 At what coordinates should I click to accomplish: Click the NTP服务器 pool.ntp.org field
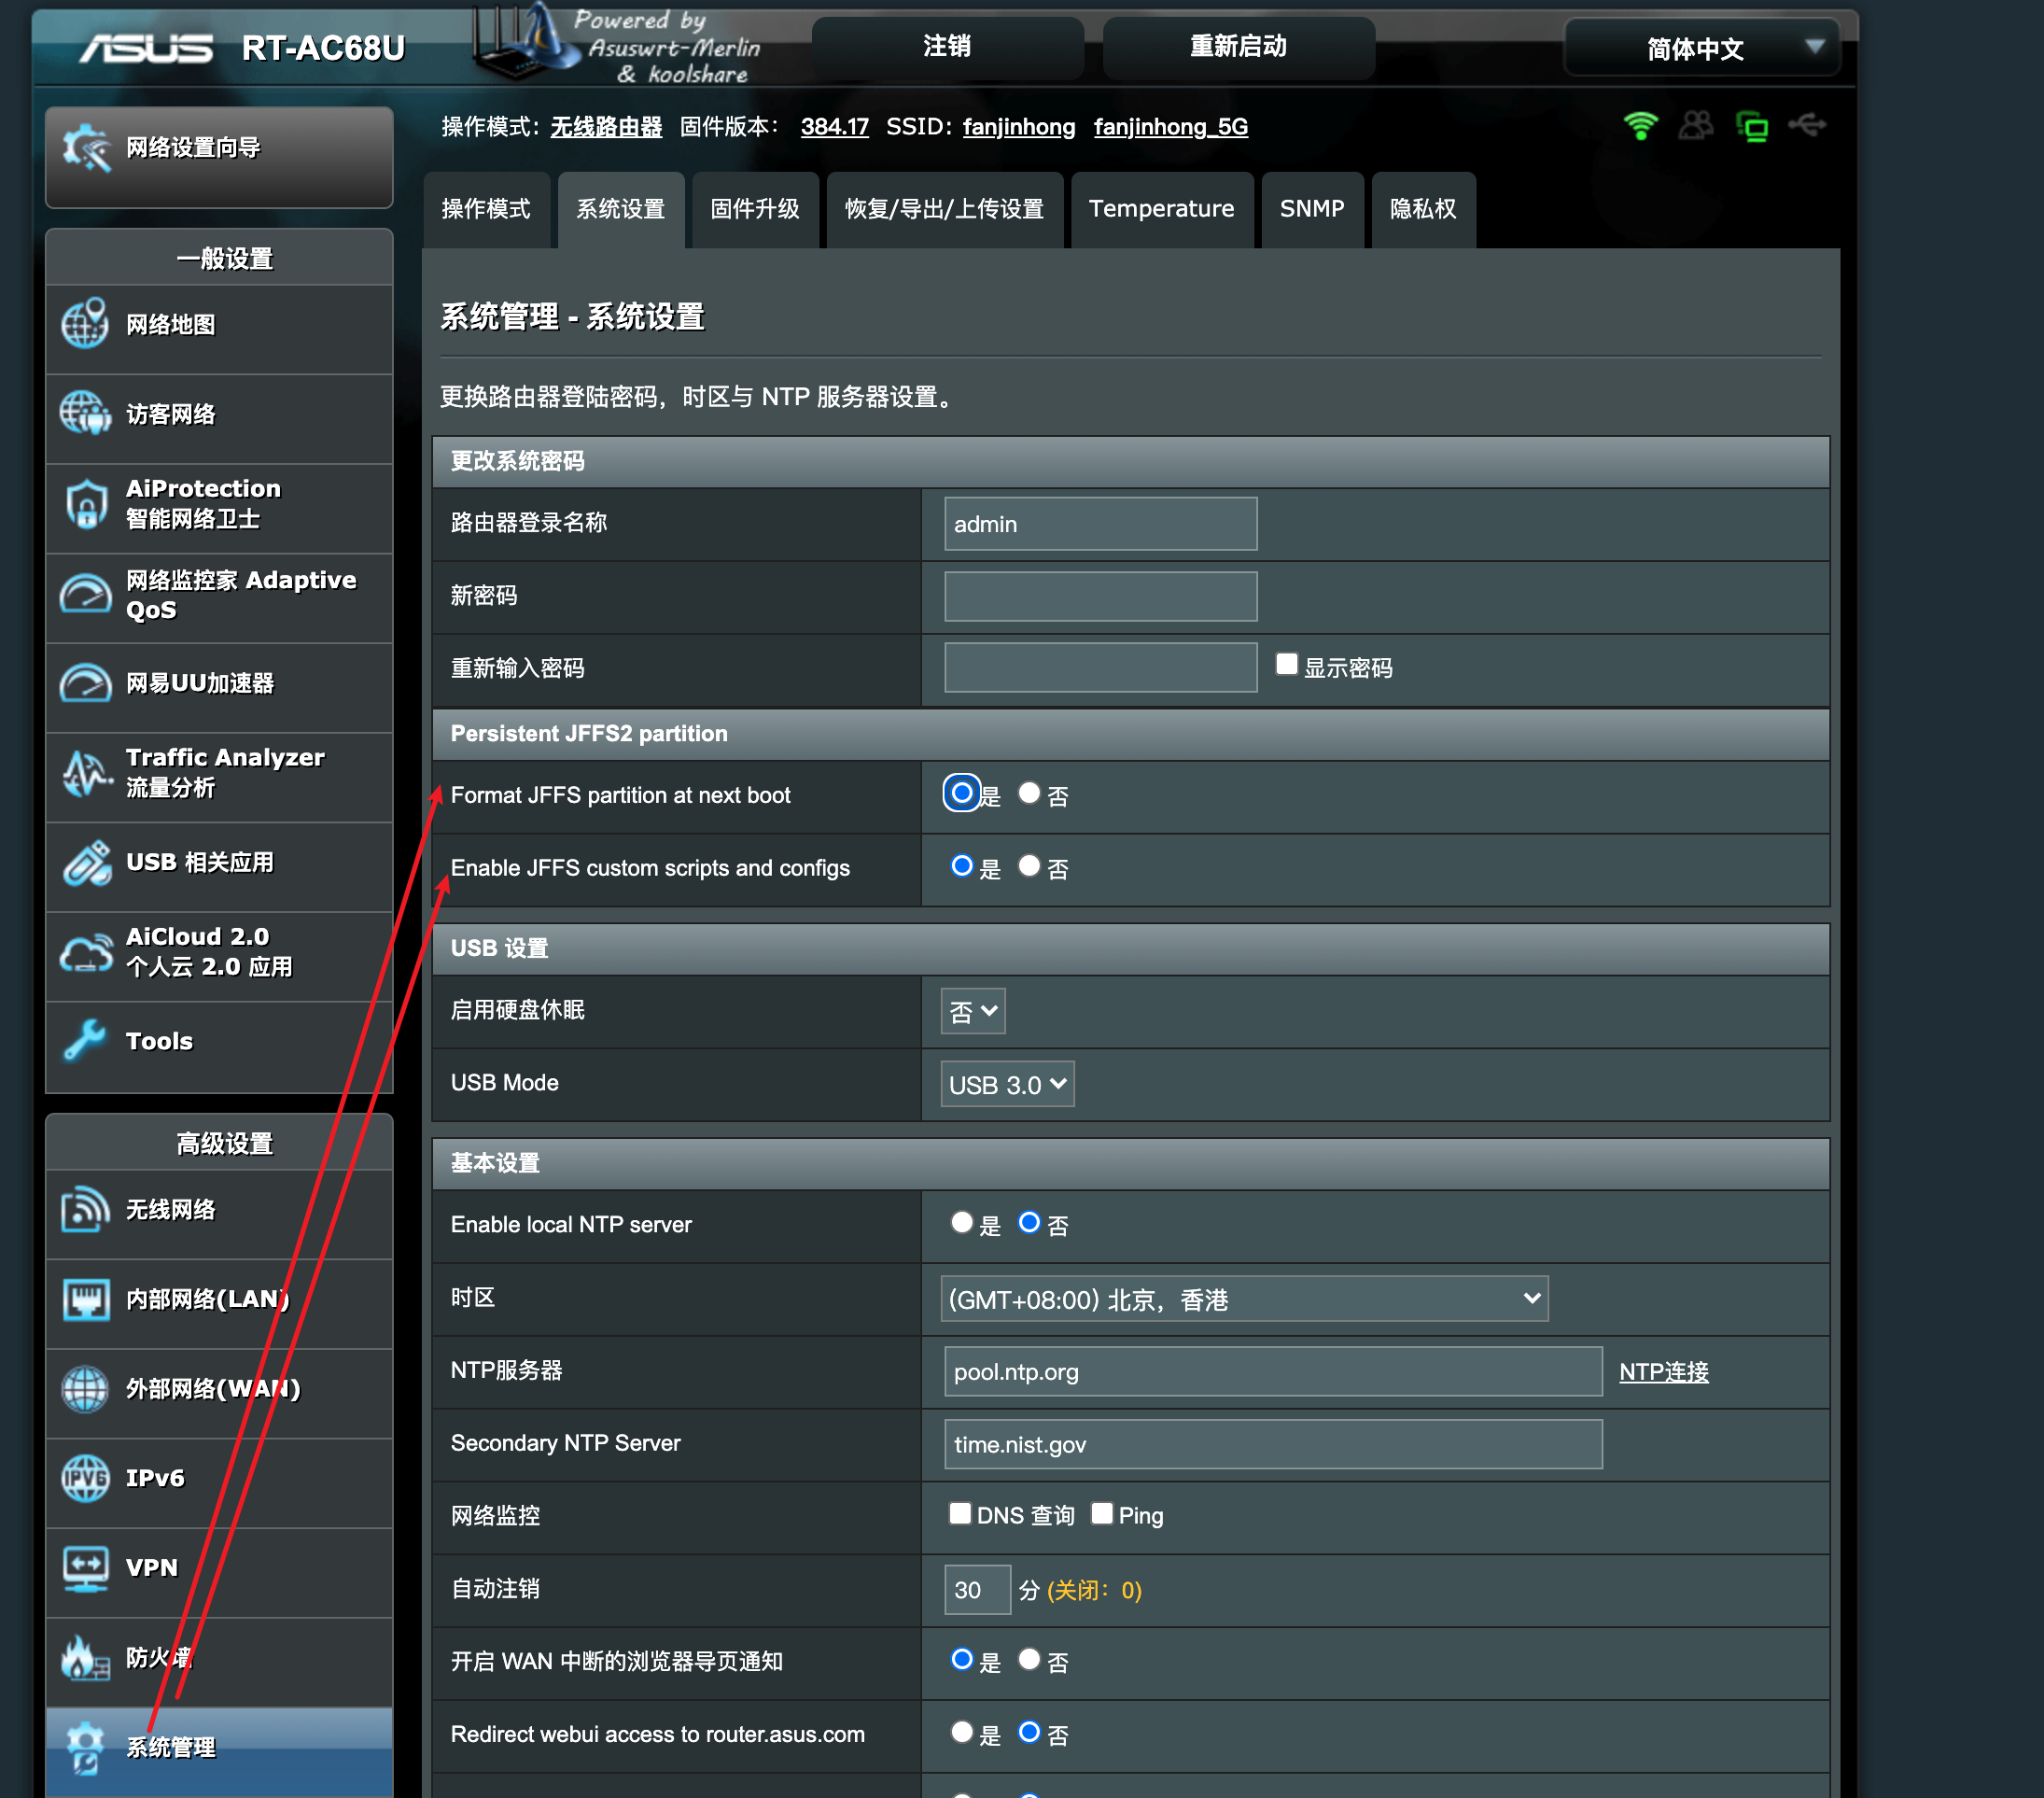(x=1272, y=1372)
